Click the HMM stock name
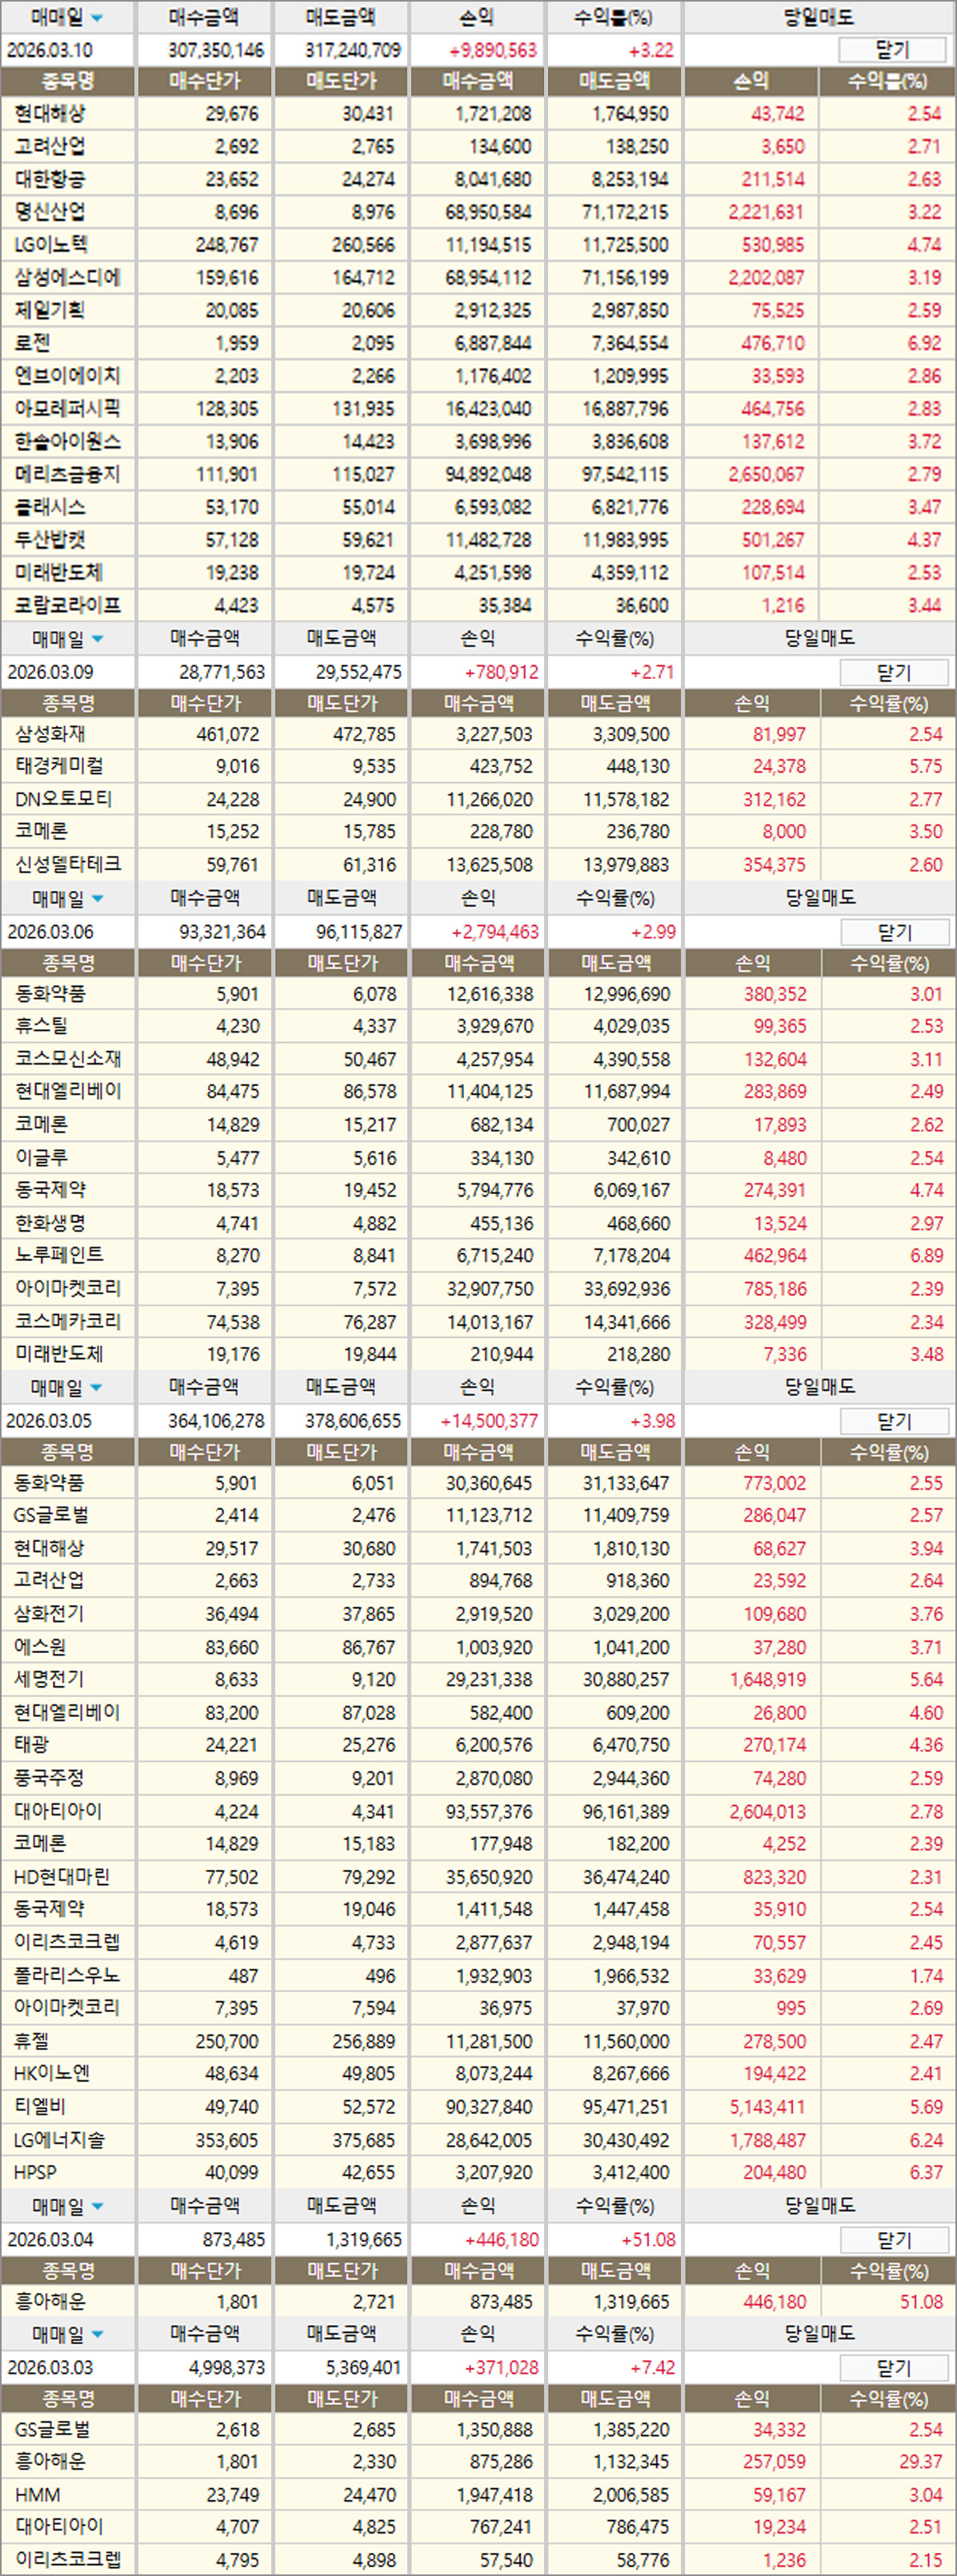The image size is (957, 2576). click(37, 2494)
